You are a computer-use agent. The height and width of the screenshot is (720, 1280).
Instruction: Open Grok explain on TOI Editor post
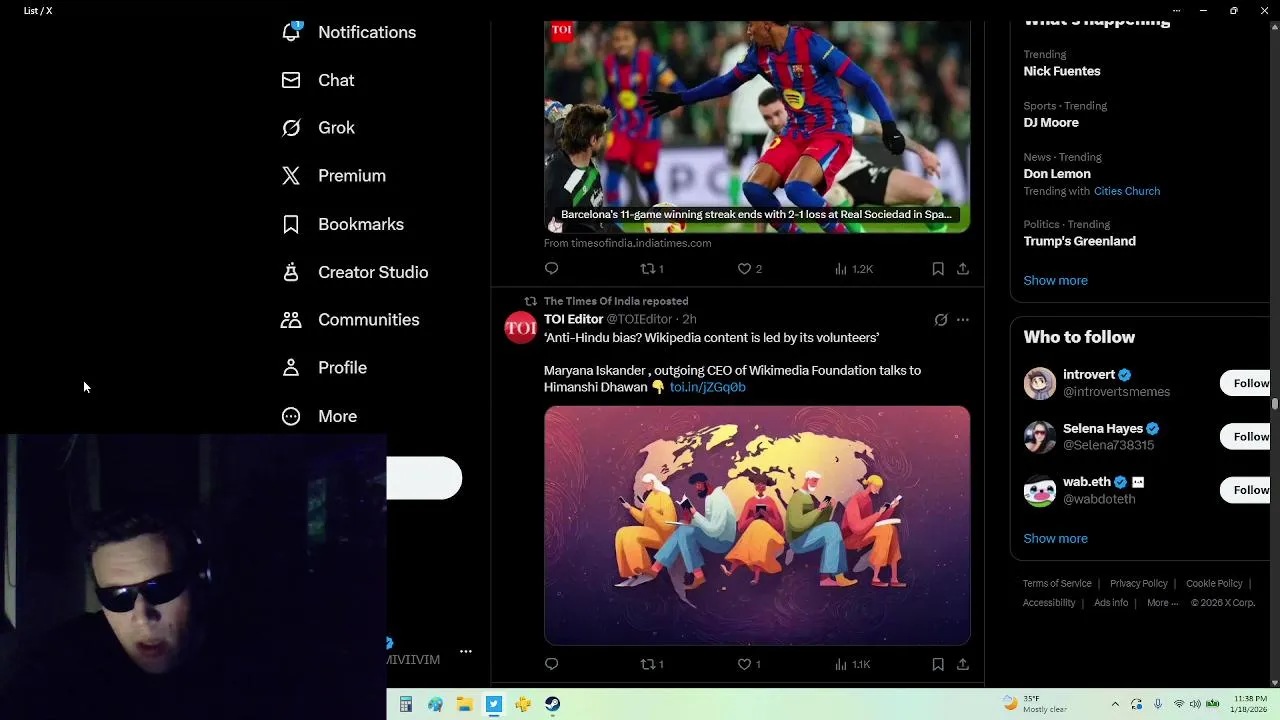pyautogui.click(x=941, y=320)
